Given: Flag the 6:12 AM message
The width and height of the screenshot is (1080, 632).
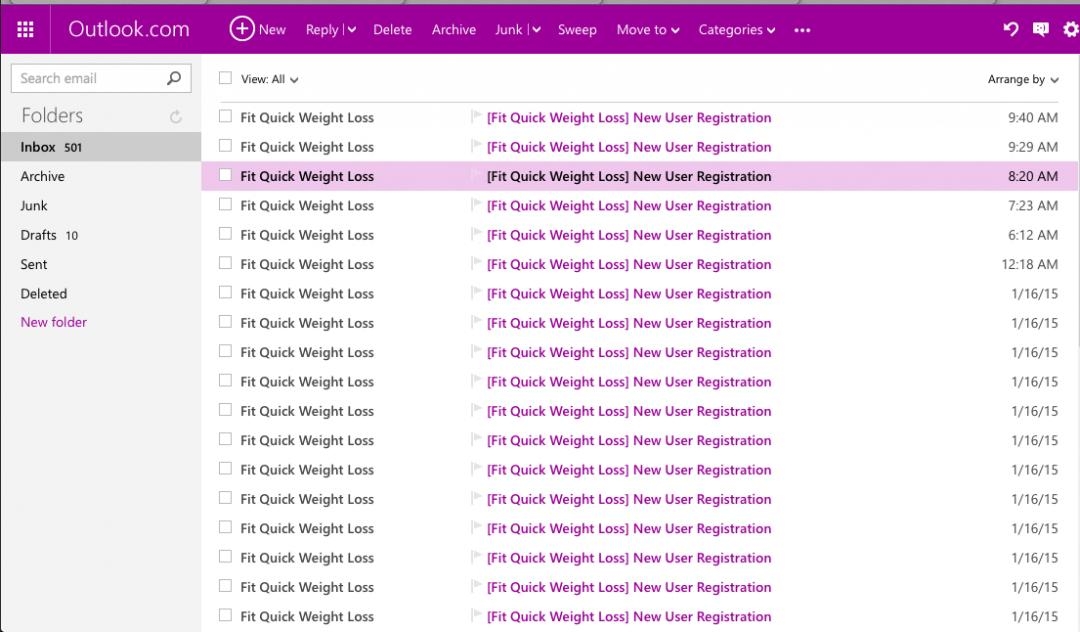Looking at the screenshot, I should [x=475, y=234].
